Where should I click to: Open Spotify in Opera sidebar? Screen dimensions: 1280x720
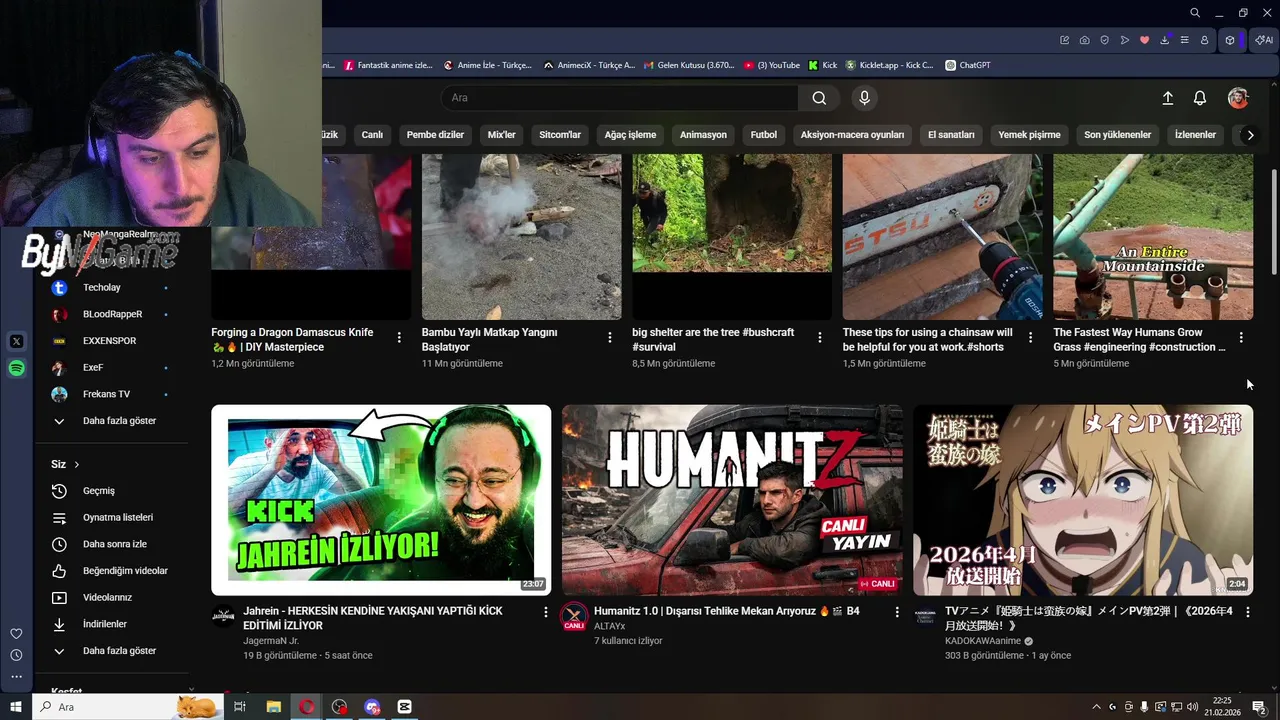[x=16, y=368]
